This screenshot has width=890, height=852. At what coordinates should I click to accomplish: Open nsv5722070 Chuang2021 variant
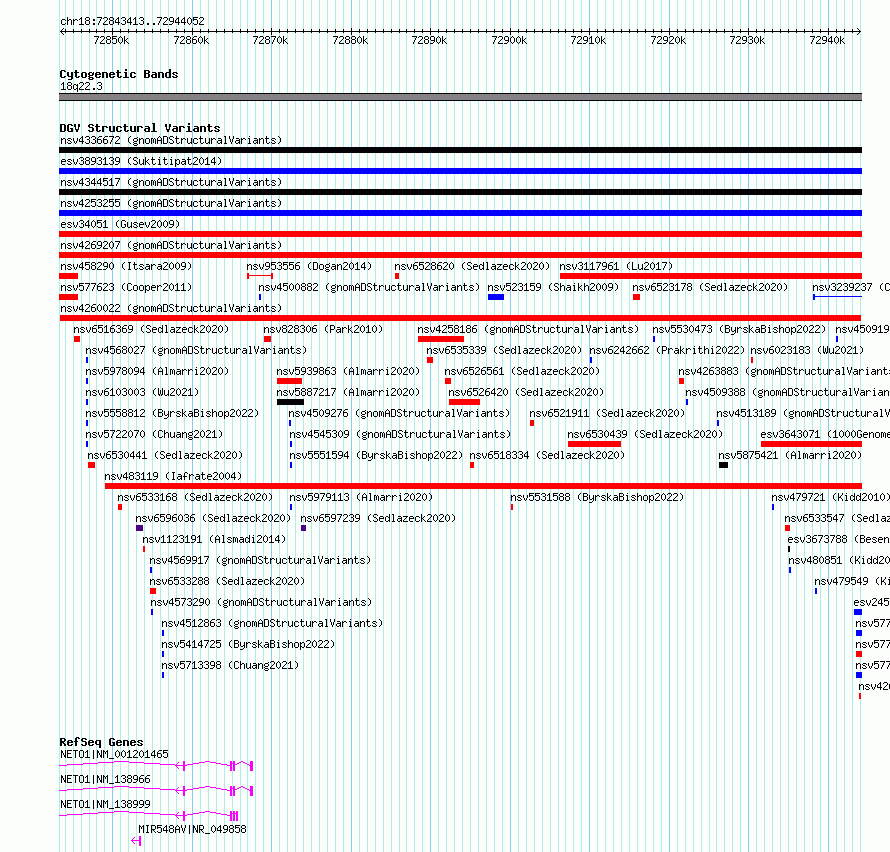(x=154, y=434)
